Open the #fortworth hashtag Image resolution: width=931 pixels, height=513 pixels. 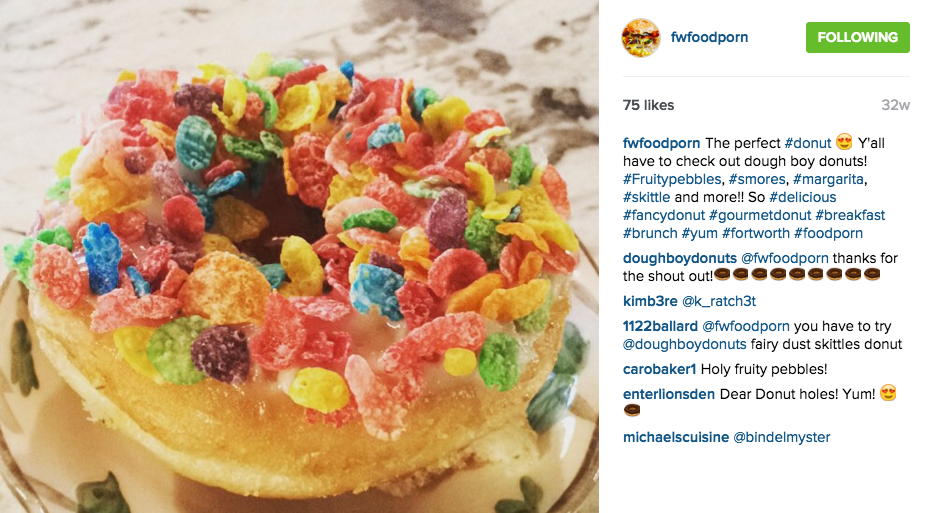[756, 233]
